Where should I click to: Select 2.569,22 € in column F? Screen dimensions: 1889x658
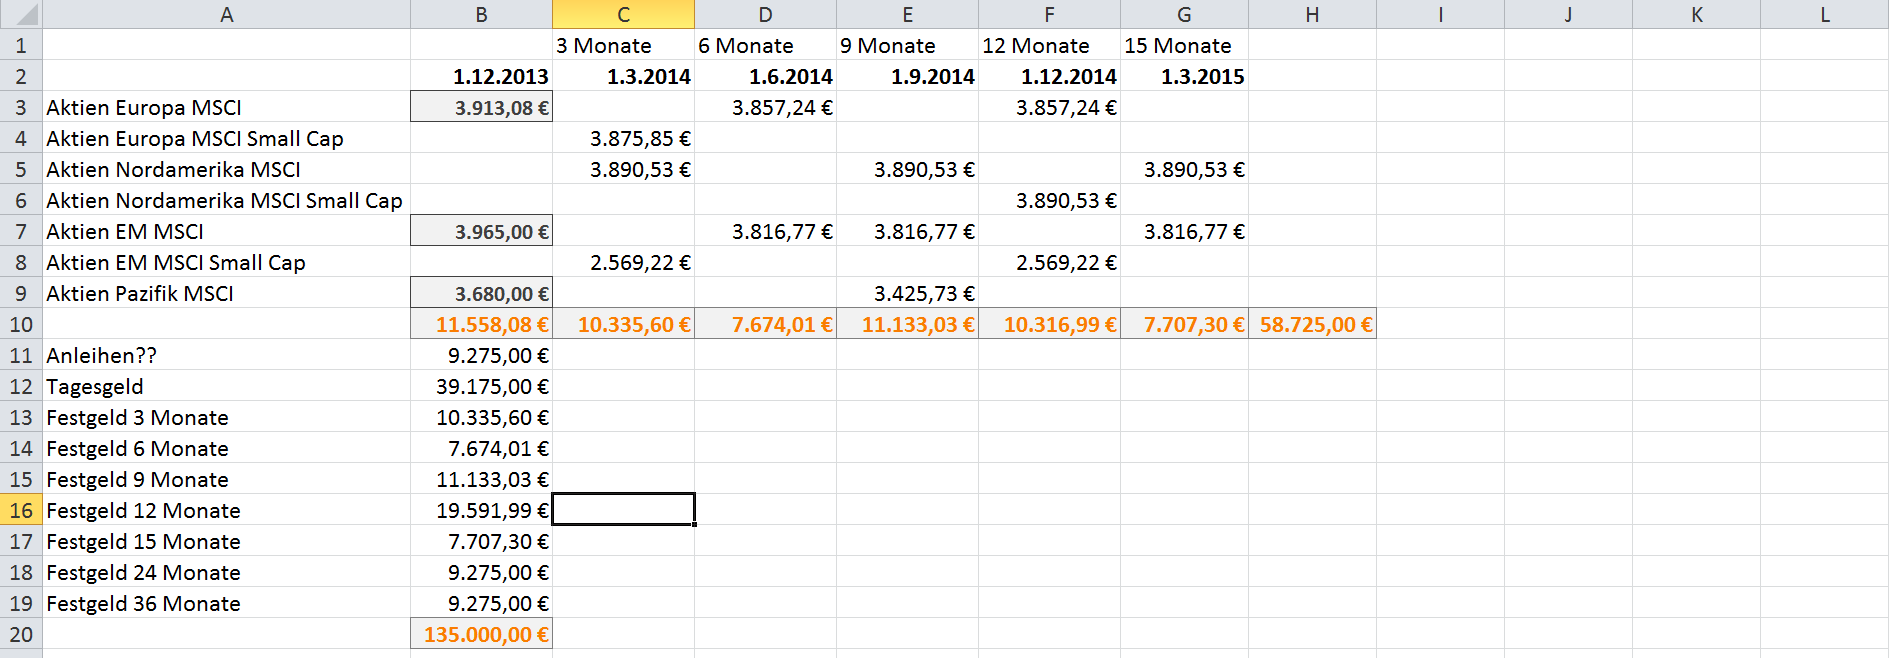[x=1049, y=262]
